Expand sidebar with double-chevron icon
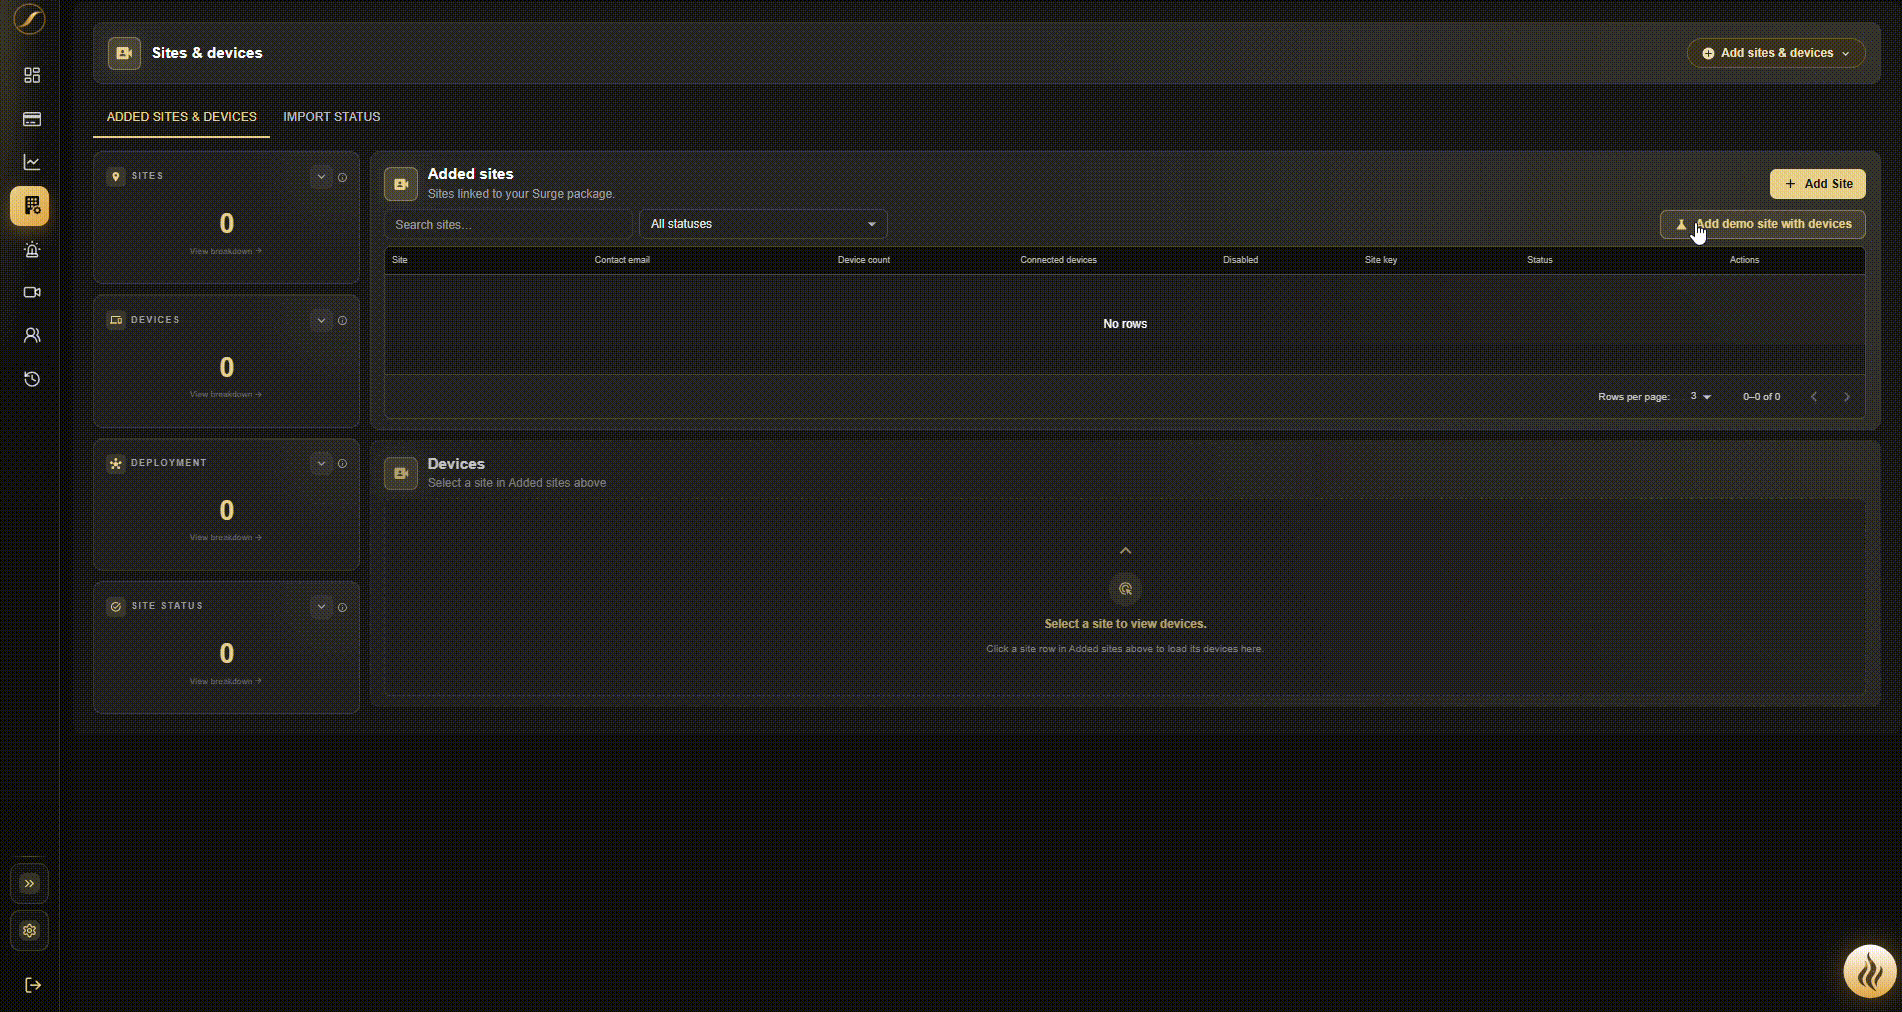Image resolution: width=1902 pixels, height=1012 pixels. (x=29, y=883)
